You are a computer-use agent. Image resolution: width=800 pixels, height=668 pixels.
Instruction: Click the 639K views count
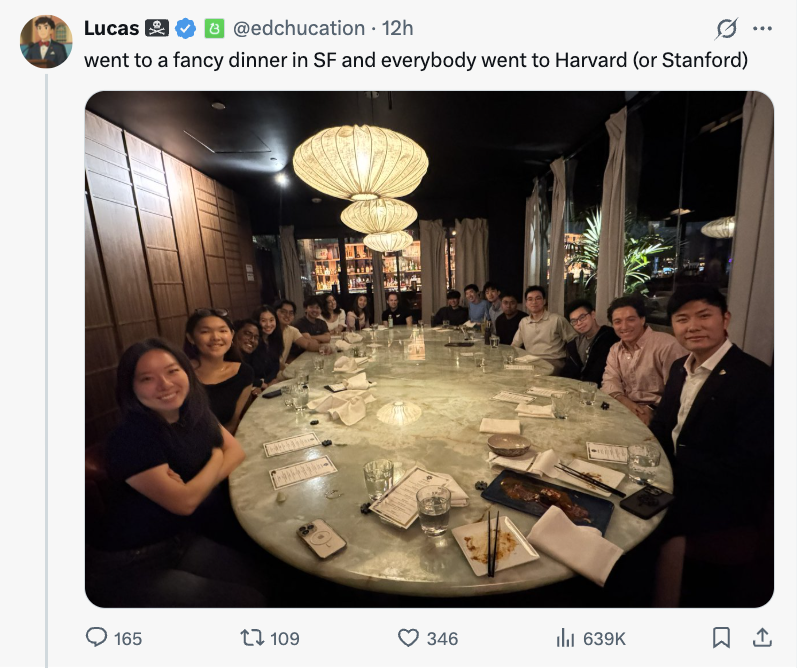coord(604,638)
